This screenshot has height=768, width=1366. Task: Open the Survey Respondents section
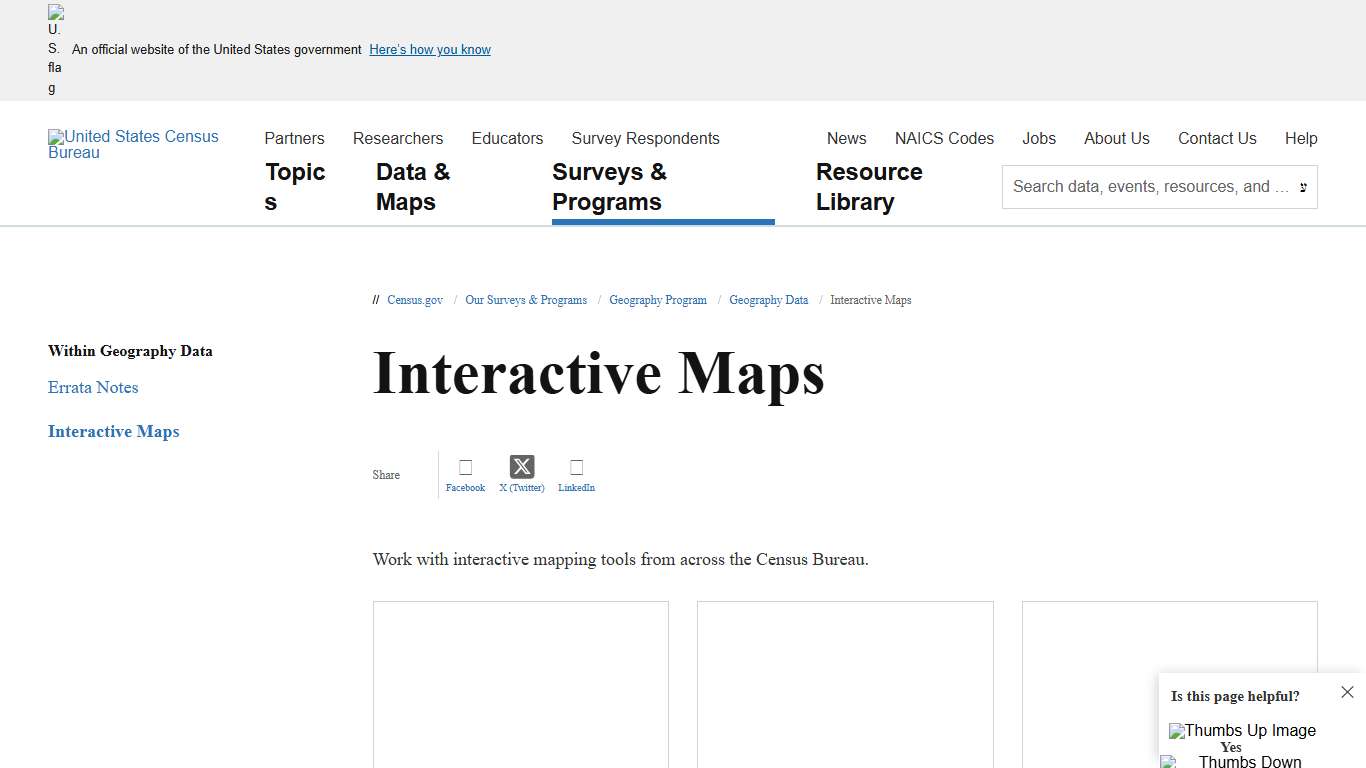645,138
